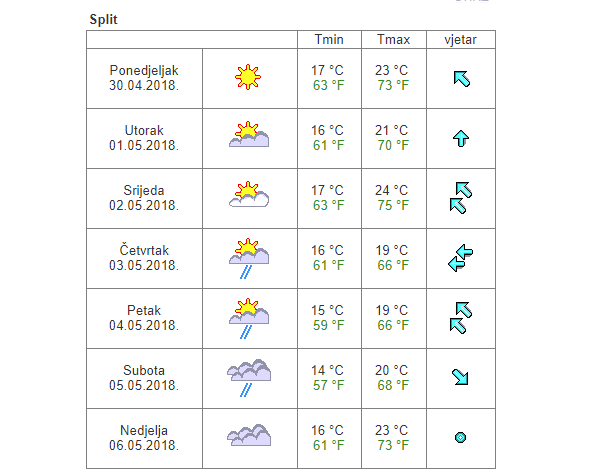Click the rainy clouds icon for Subota
This screenshot has width=605, height=476.
click(x=249, y=378)
